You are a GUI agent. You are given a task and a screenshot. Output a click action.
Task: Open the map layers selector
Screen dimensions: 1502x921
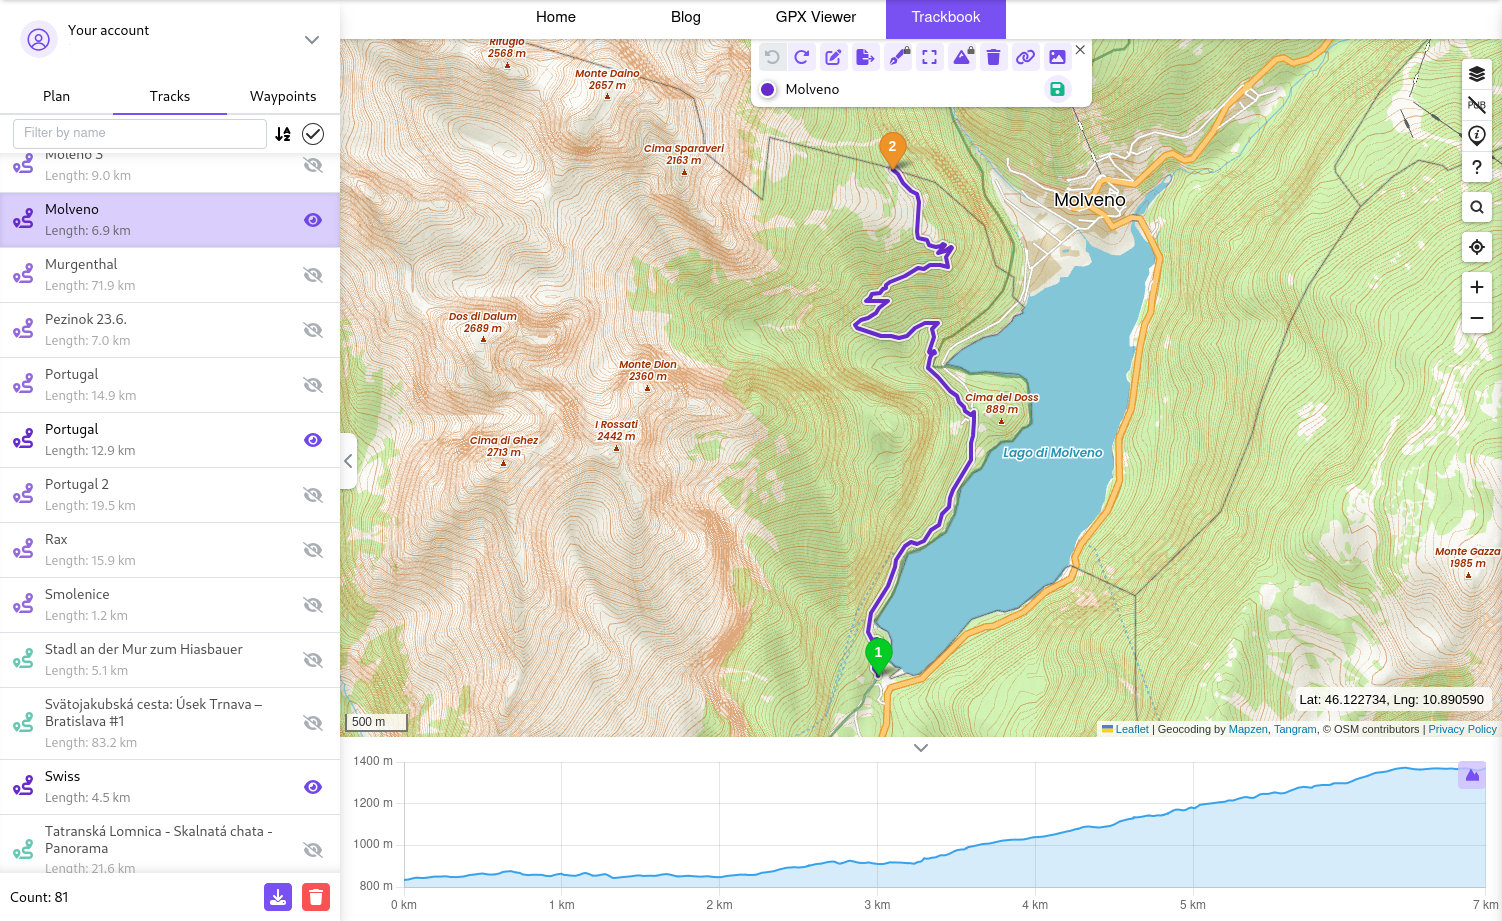[1476, 74]
